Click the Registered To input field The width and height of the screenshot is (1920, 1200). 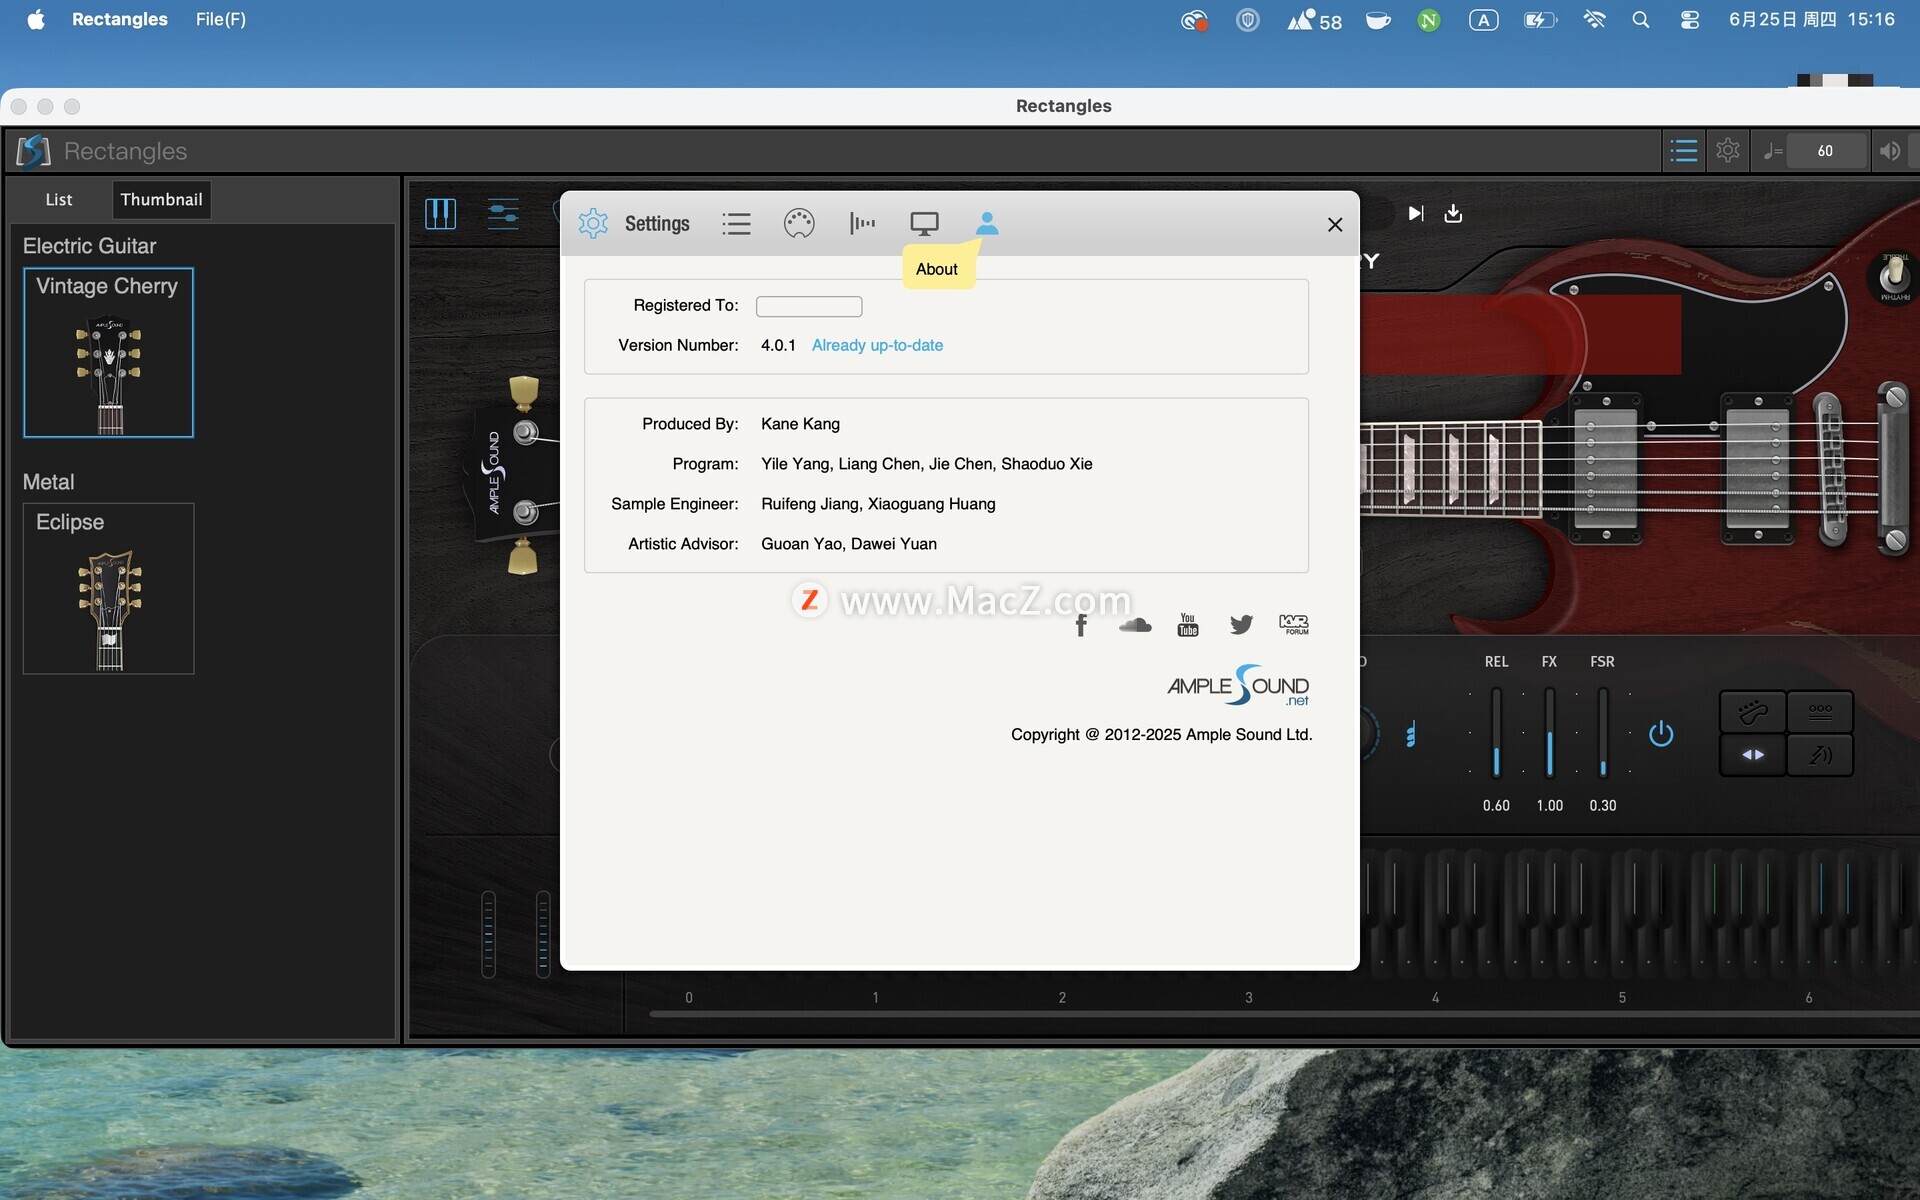point(809,306)
